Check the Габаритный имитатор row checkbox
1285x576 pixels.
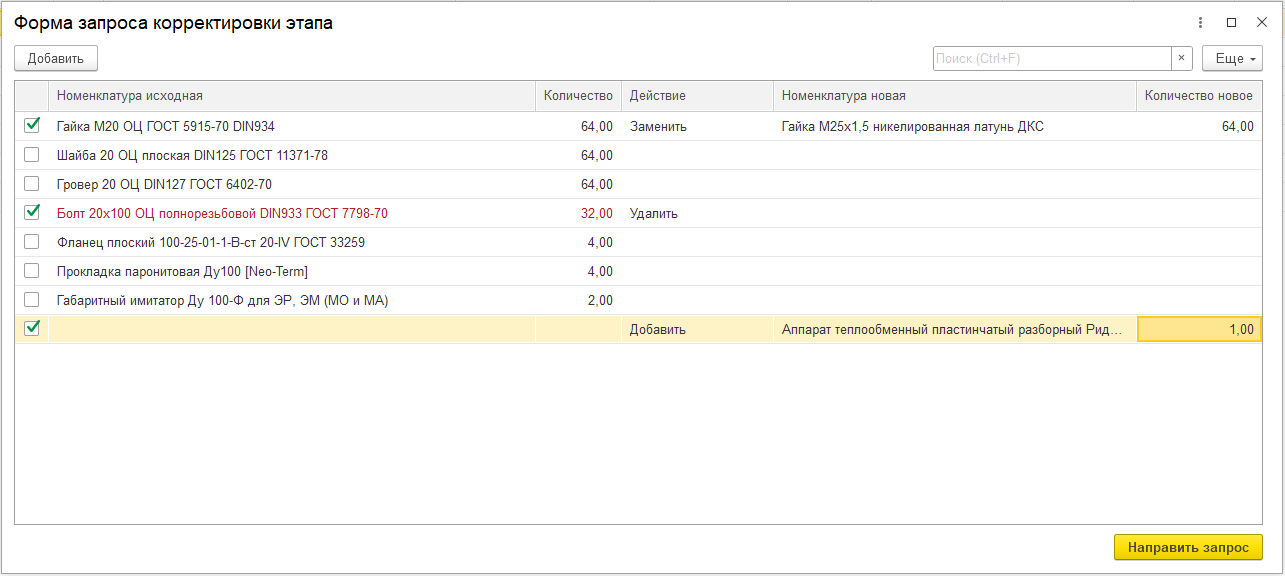click(x=32, y=300)
